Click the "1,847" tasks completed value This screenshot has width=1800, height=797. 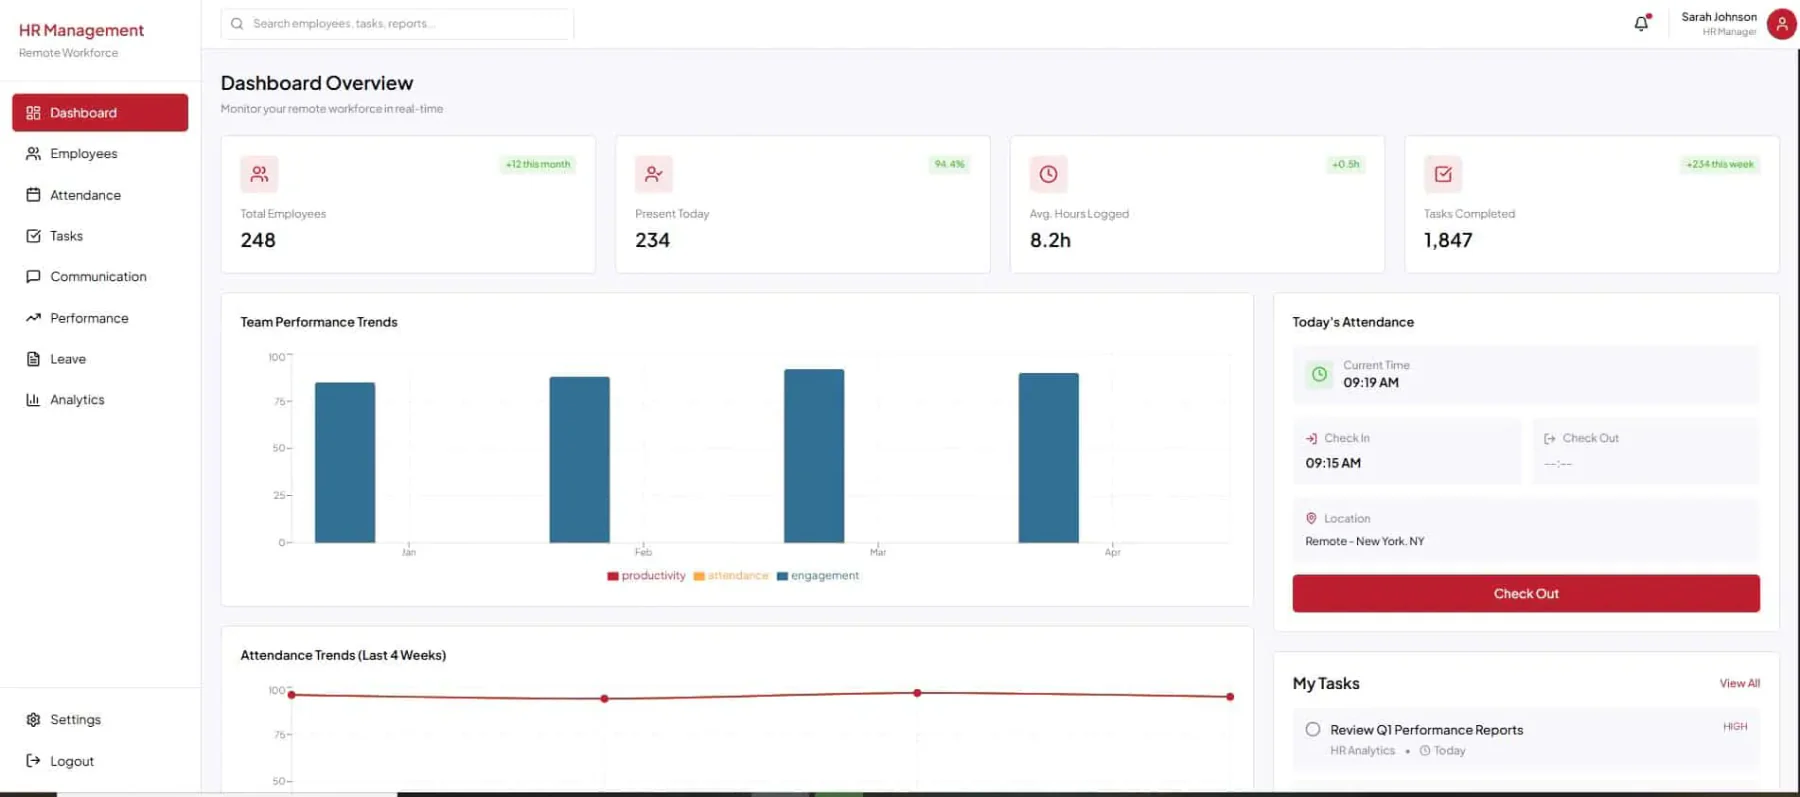coord(1448,241)
